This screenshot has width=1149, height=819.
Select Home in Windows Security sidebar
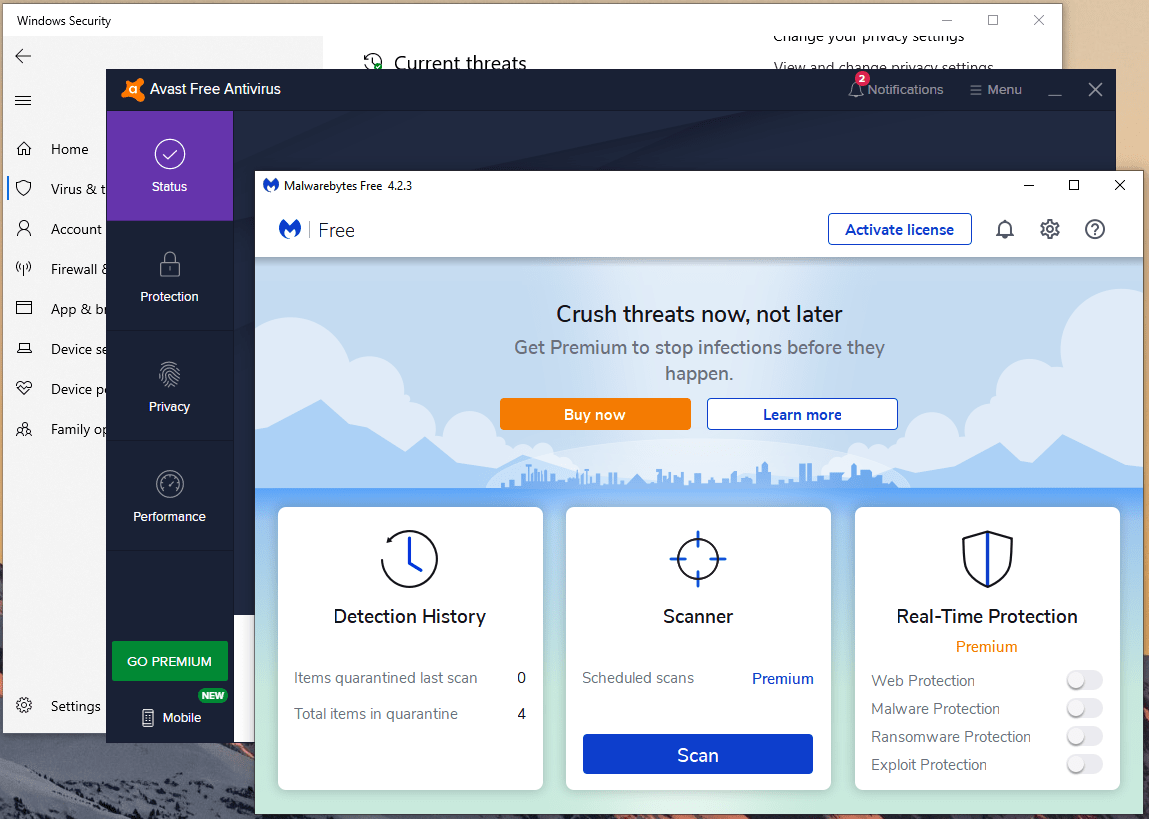pyautogui.click(x=70, y=149)
